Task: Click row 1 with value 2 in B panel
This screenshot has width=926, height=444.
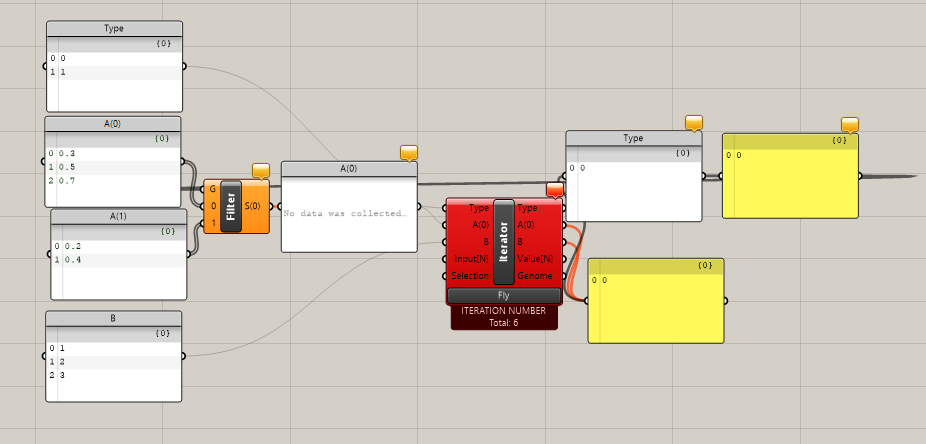Action: (113, 361)
